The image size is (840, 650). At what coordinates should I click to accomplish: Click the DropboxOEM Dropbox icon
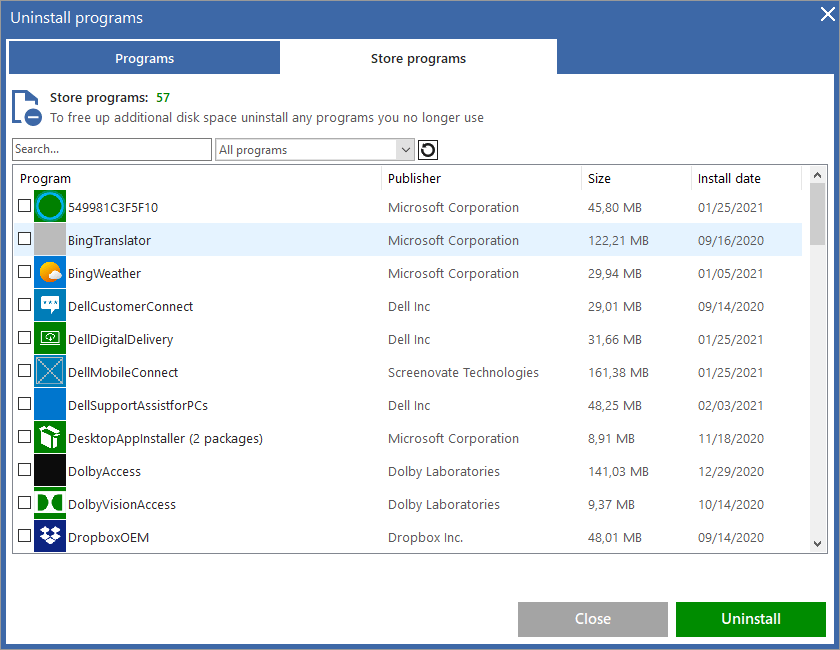click(50, 536)
